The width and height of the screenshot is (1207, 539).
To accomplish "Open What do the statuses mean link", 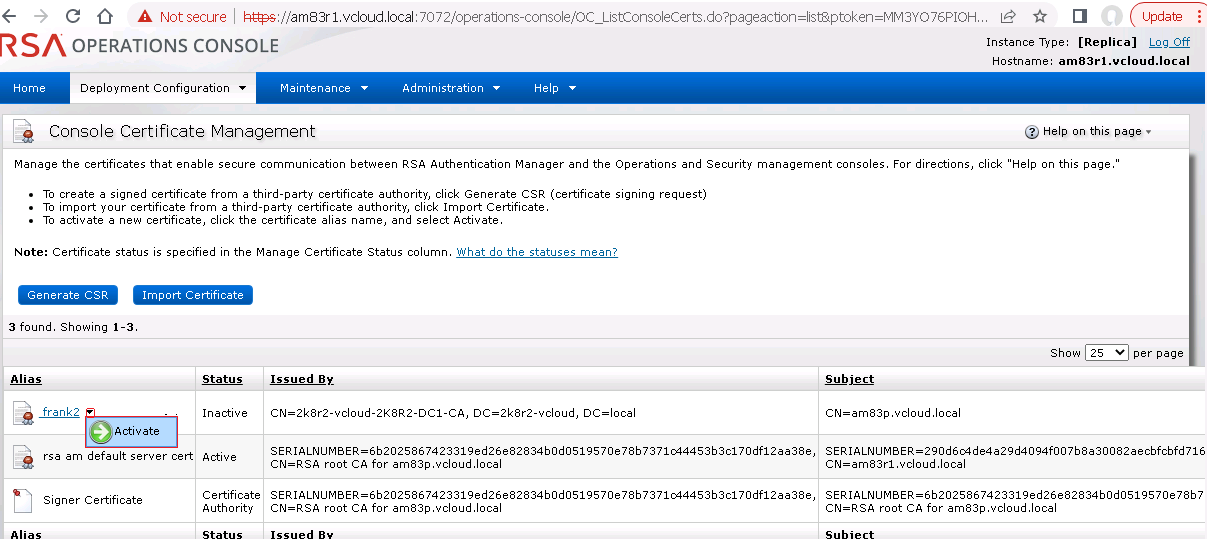I will [x=536, y=252].
